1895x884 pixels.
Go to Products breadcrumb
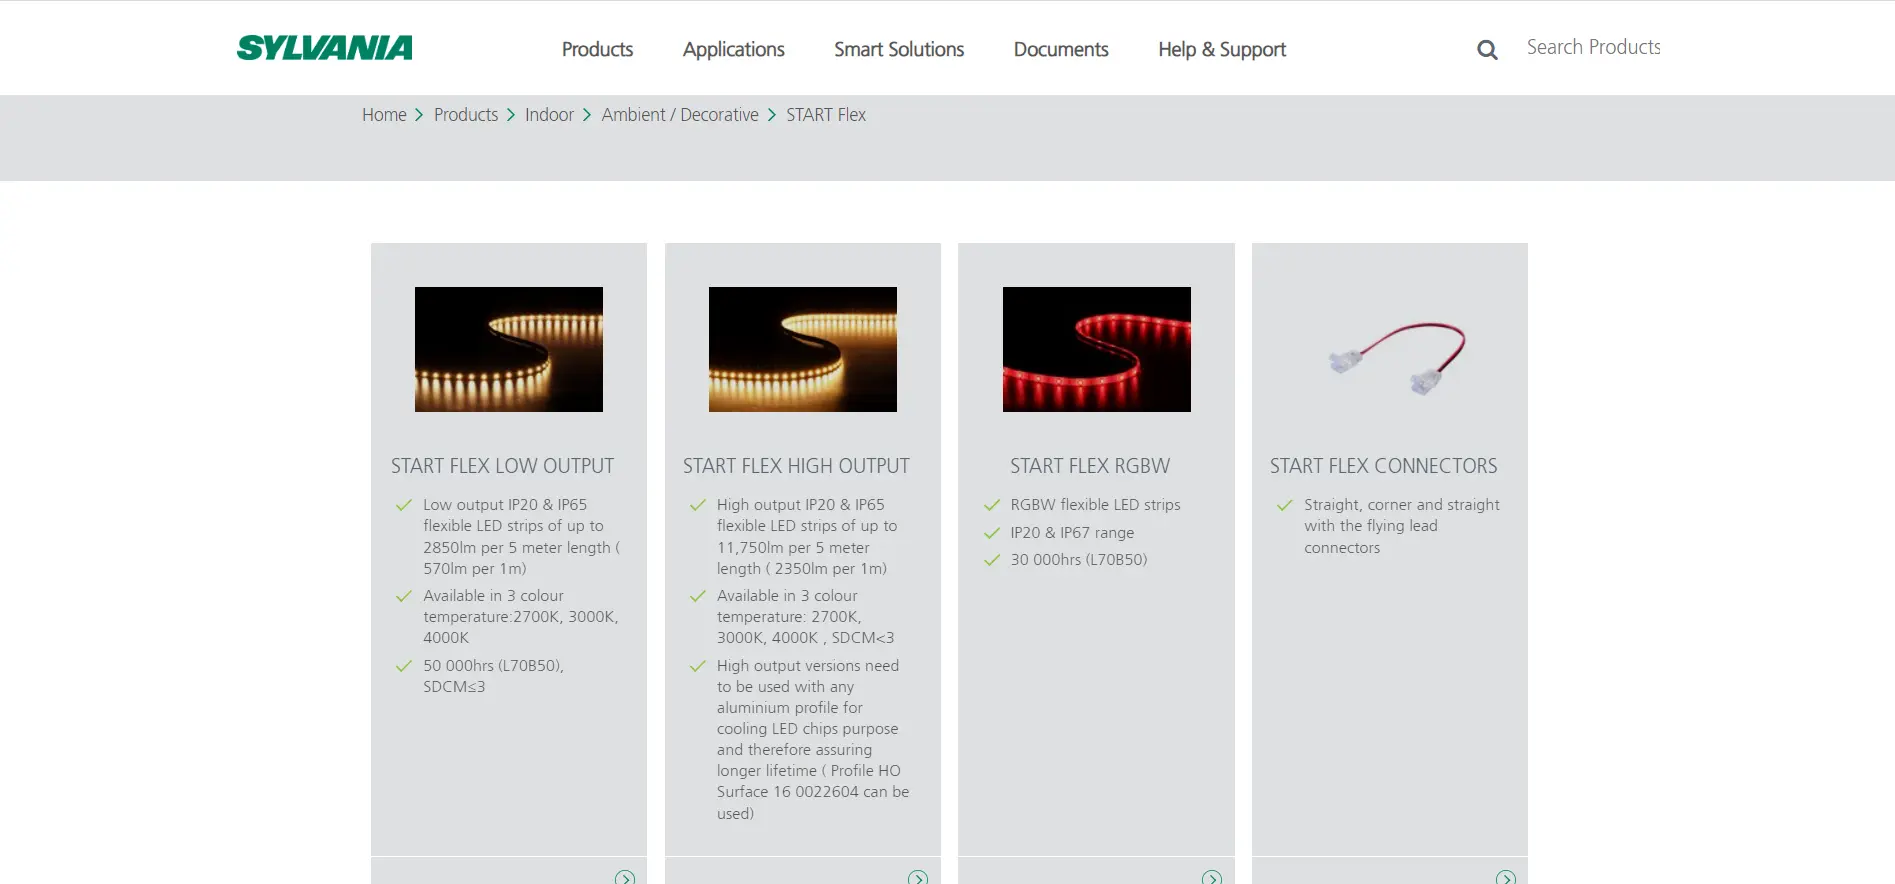pos(466,115)
